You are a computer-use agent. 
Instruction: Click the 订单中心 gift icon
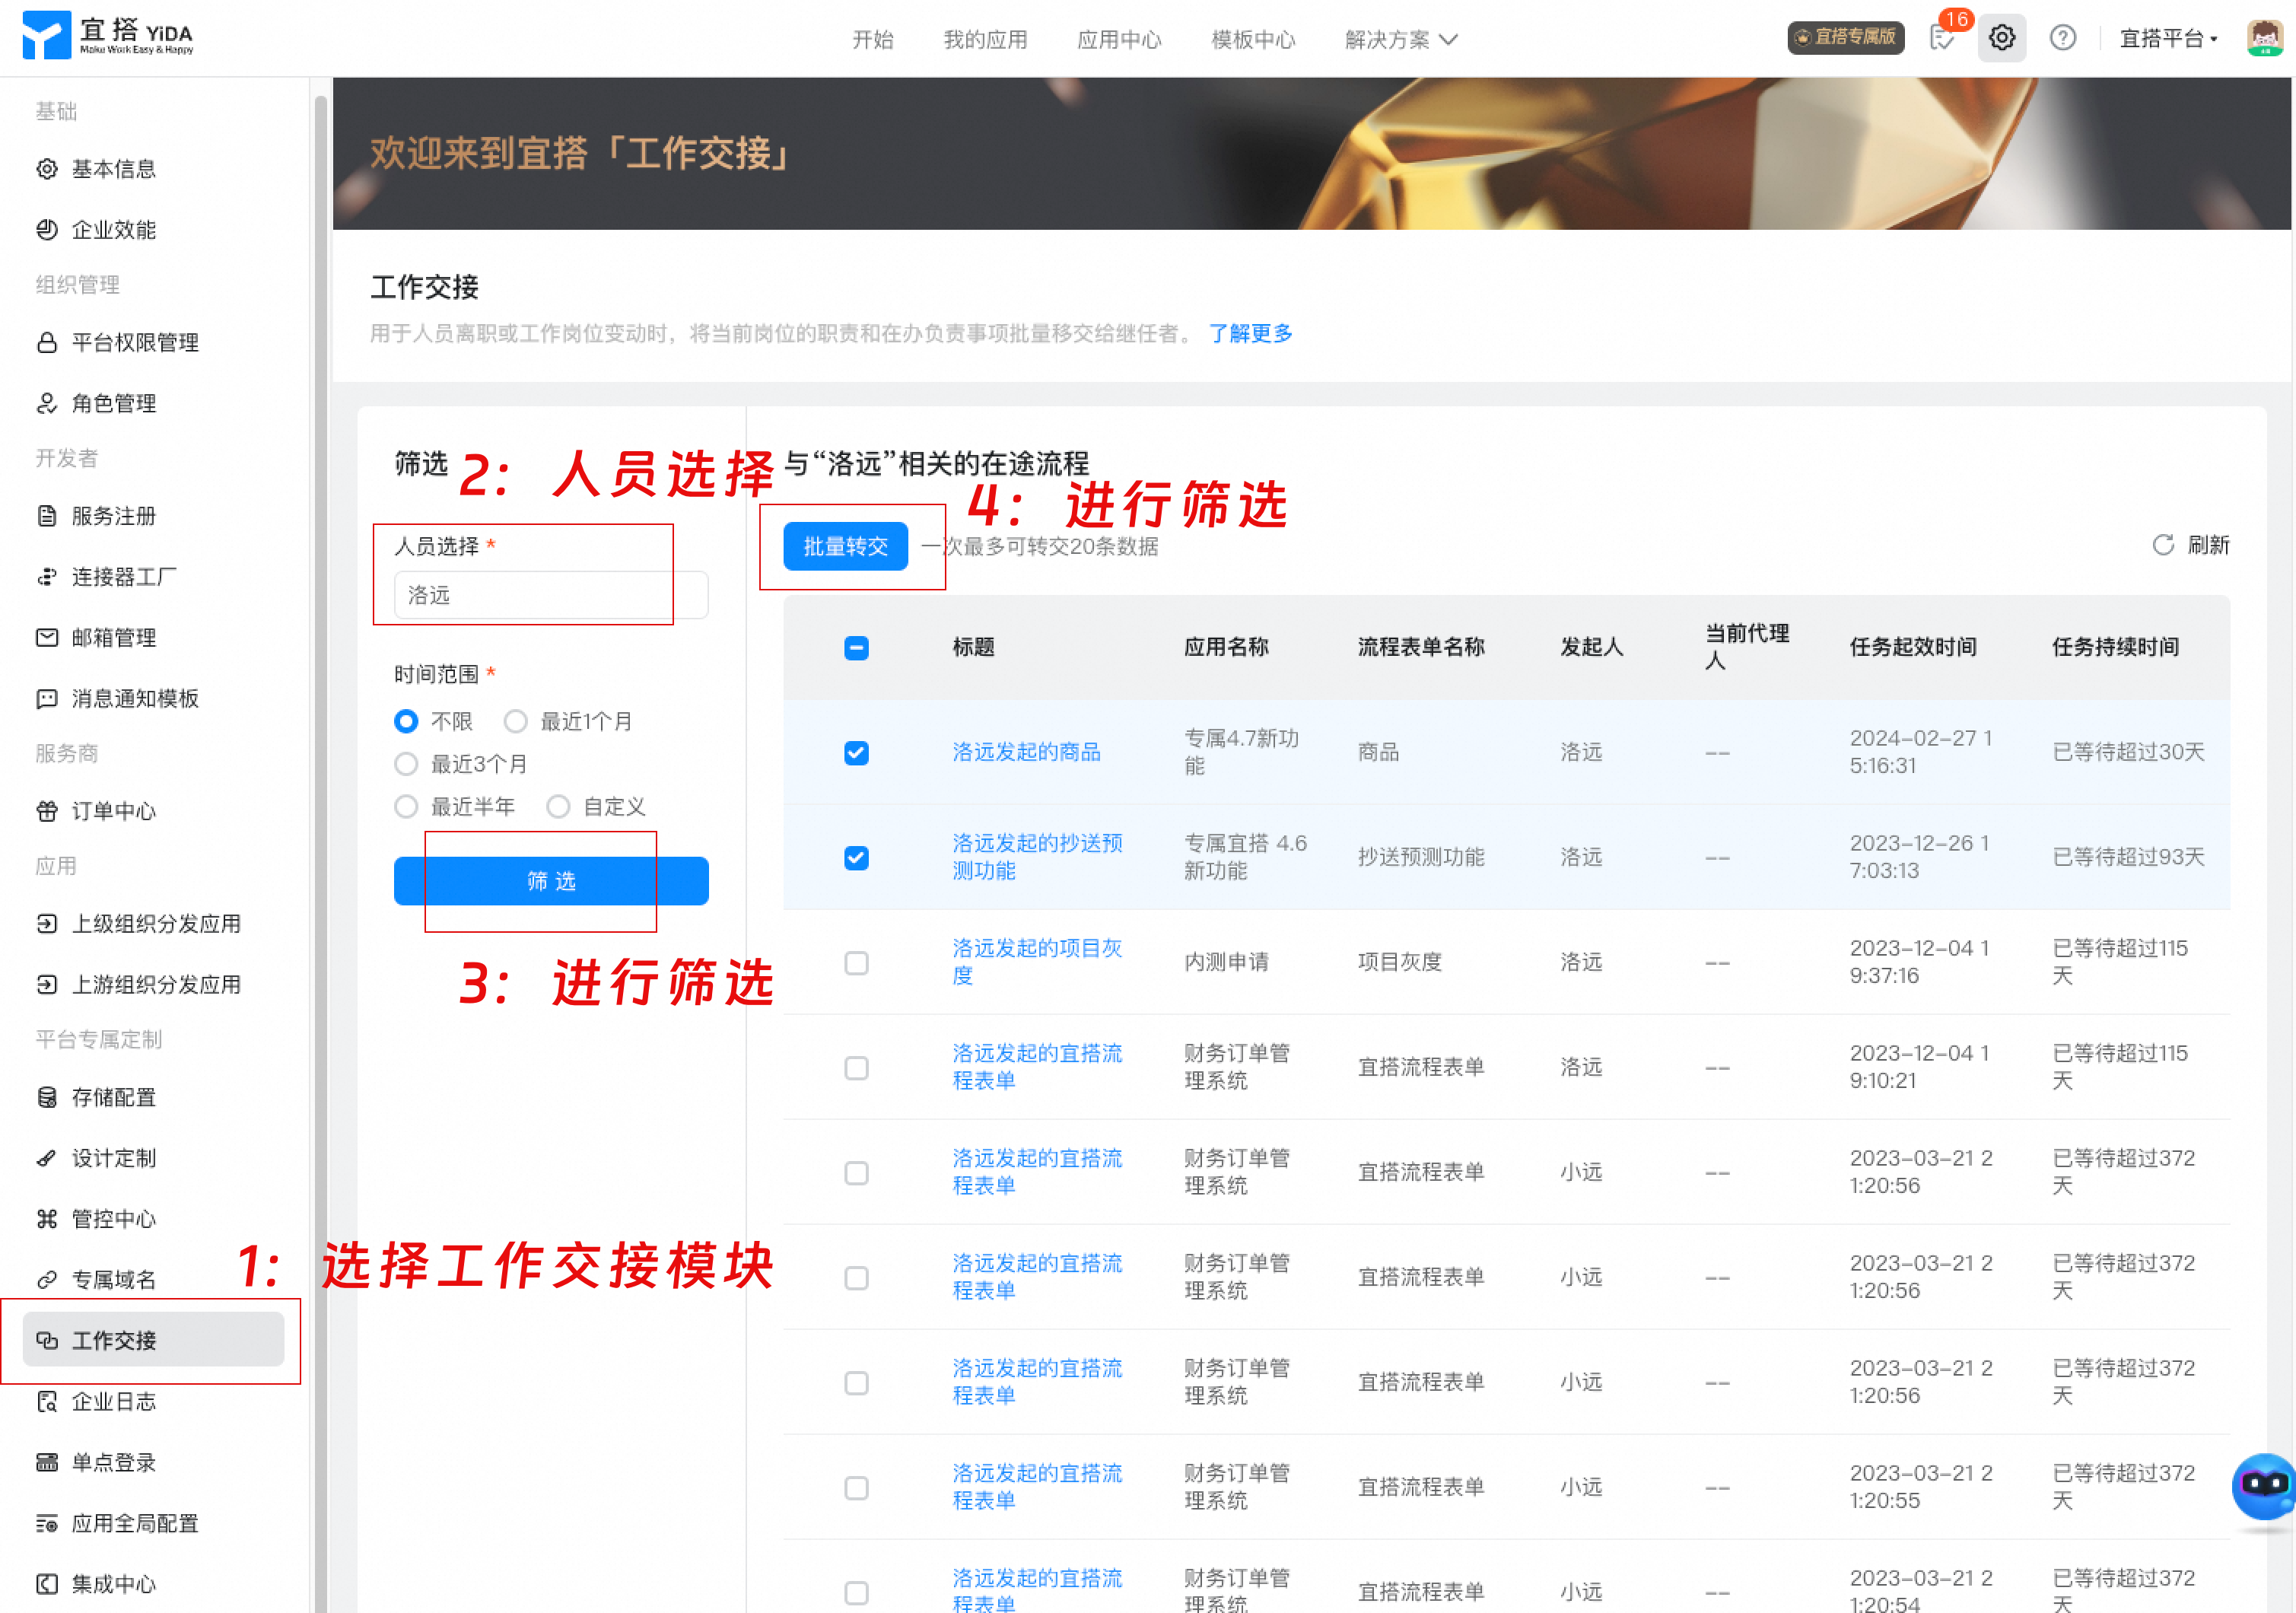[47, 811]
